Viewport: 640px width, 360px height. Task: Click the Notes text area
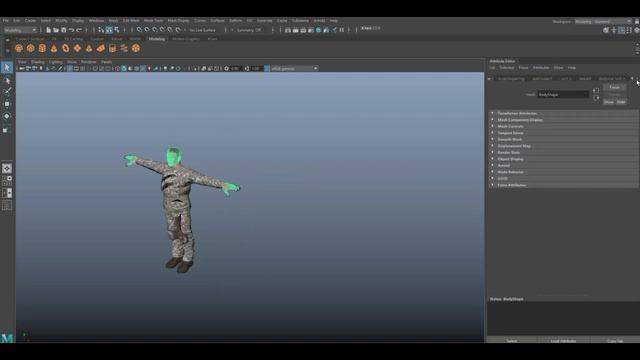pos(563,319)
